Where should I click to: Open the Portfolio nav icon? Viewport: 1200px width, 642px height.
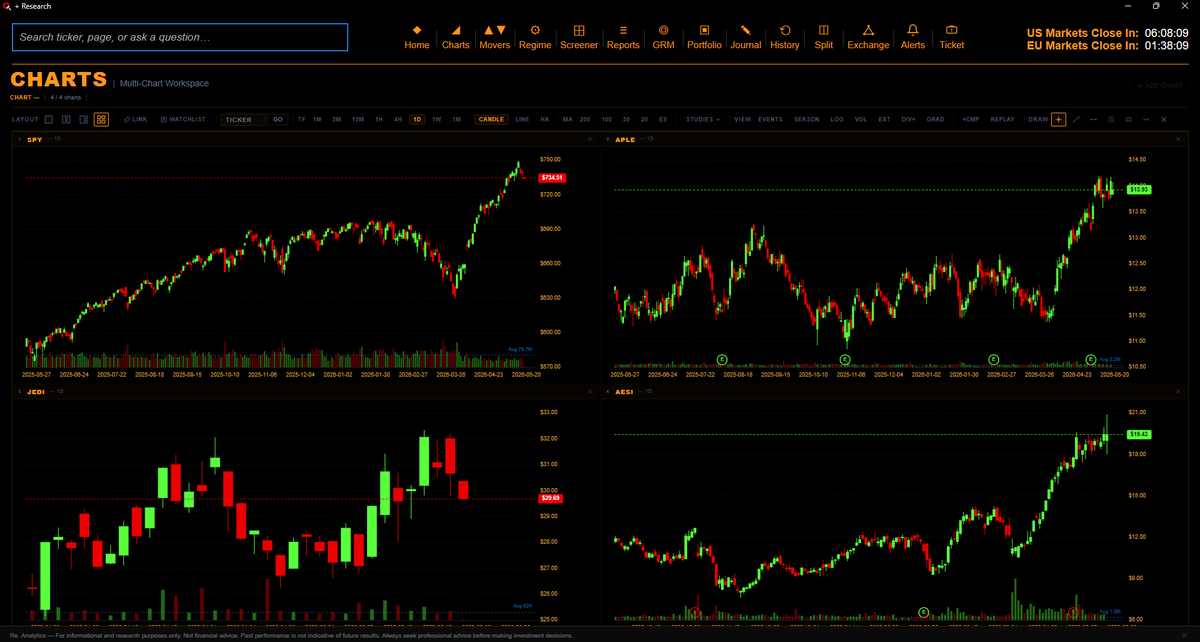(x=704, y=37)
